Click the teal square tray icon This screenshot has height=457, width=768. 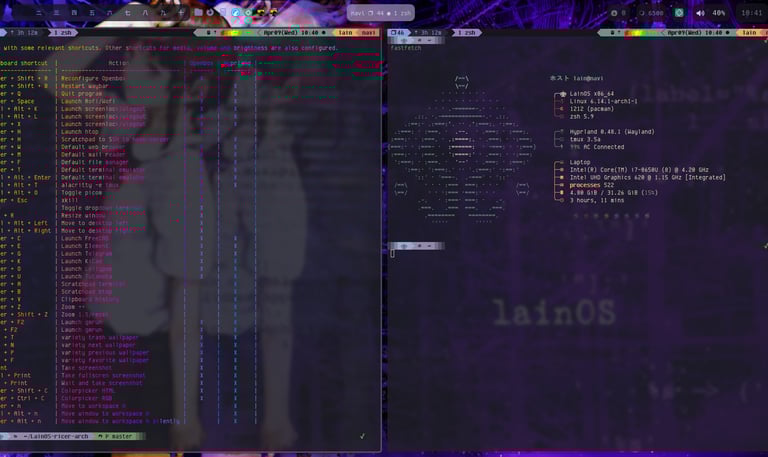(x=679, y=13)
